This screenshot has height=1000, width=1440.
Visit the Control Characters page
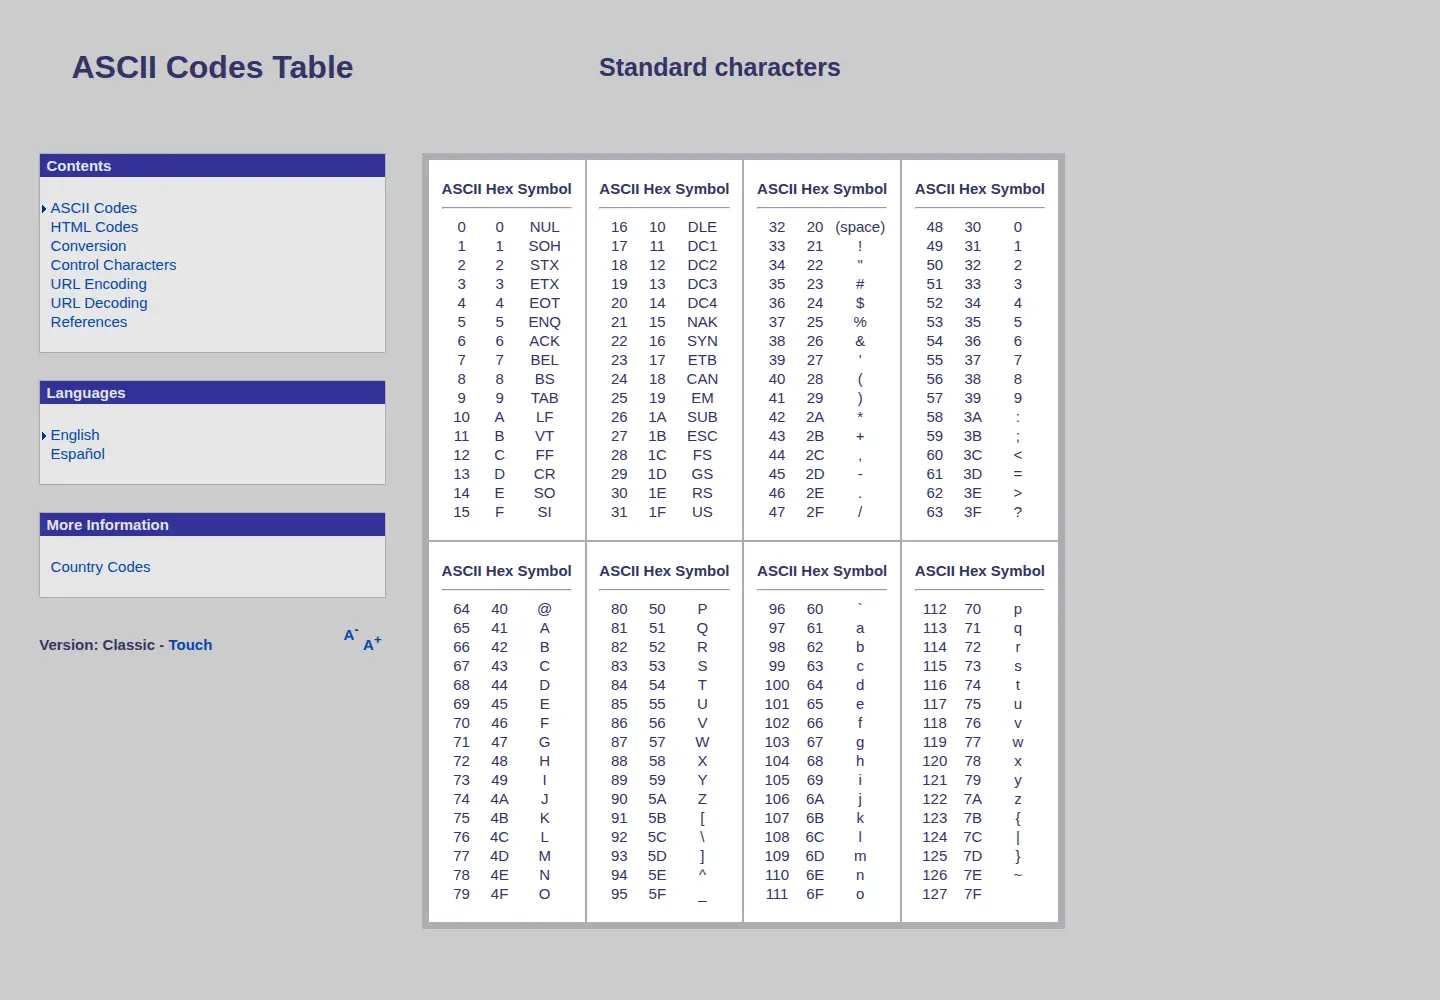pyautogui.click(x=113, y=265)
